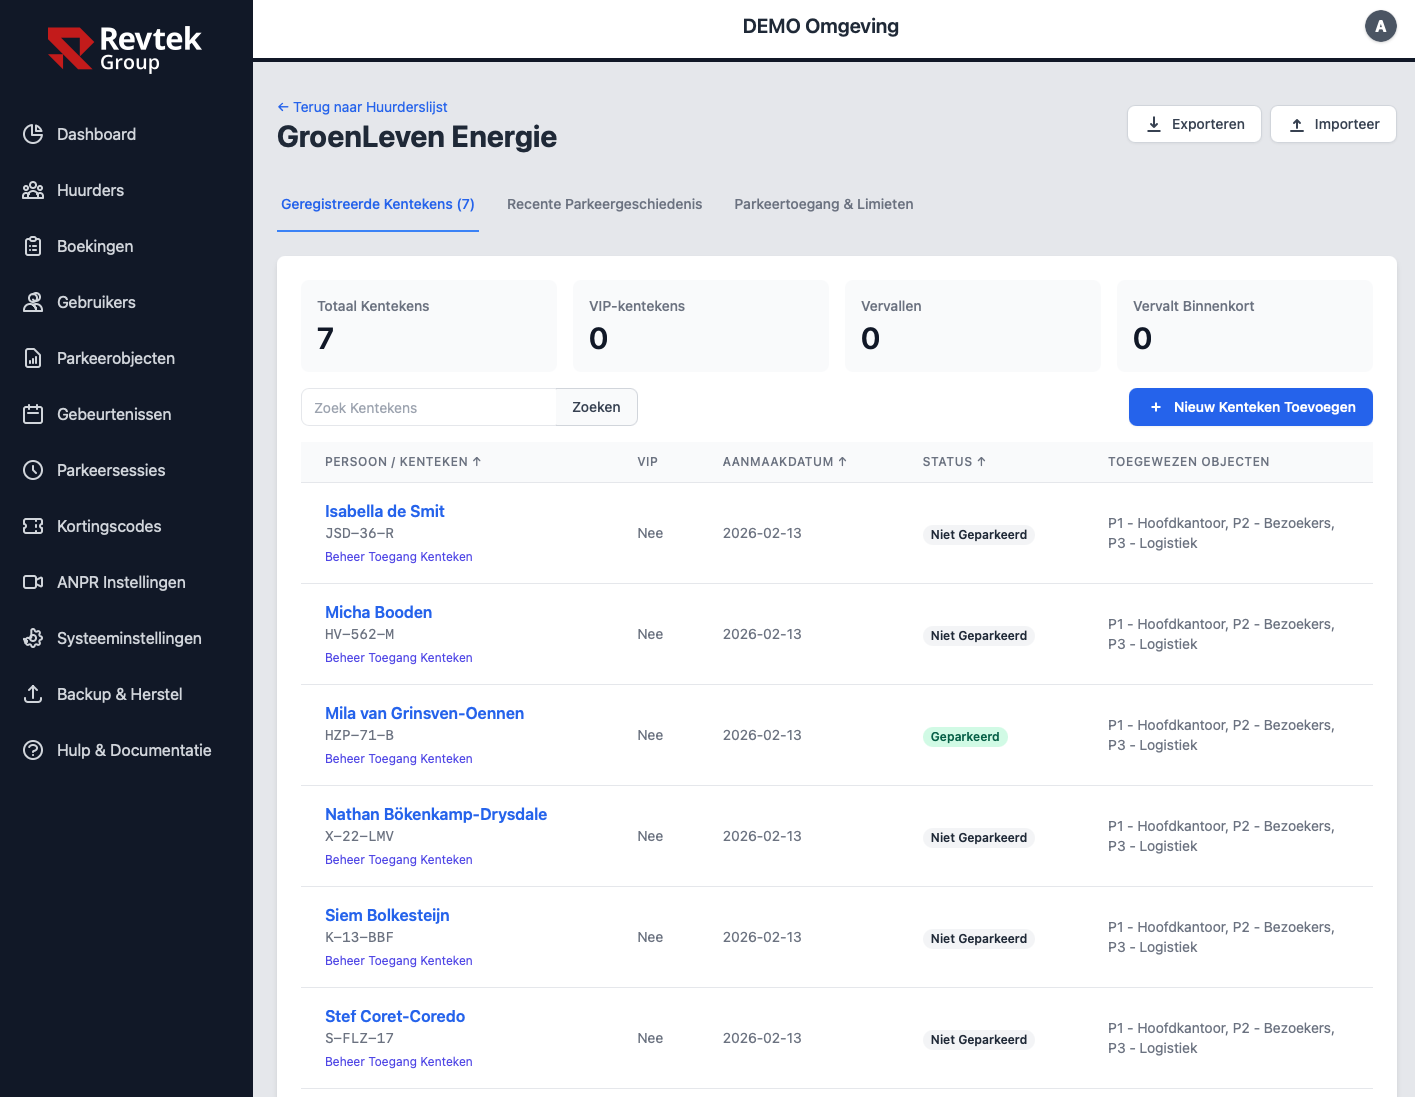Open Parkeersessies via its clock icon

pyautogui.click(x=33, y=470)
